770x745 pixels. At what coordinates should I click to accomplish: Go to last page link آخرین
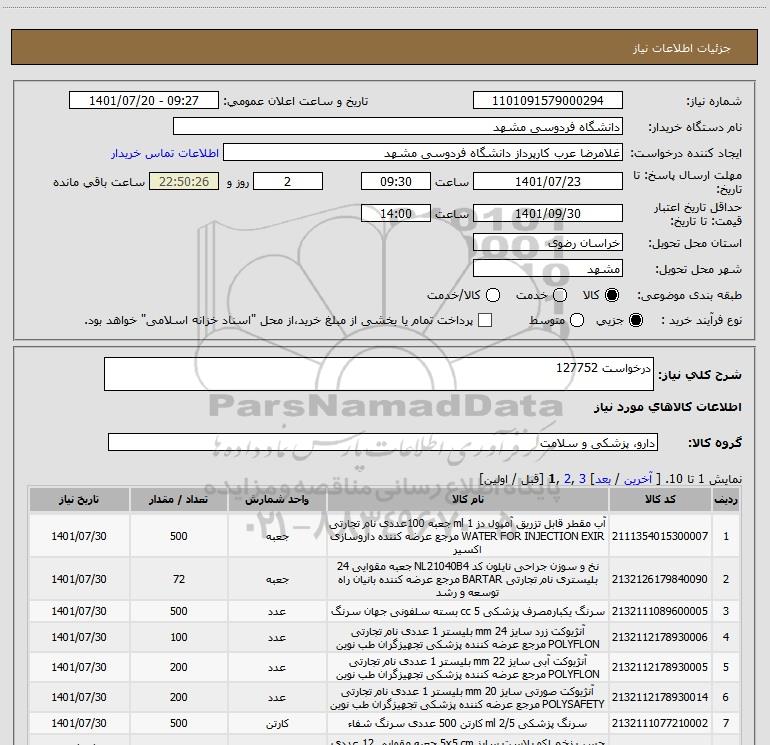coord(638,479)
